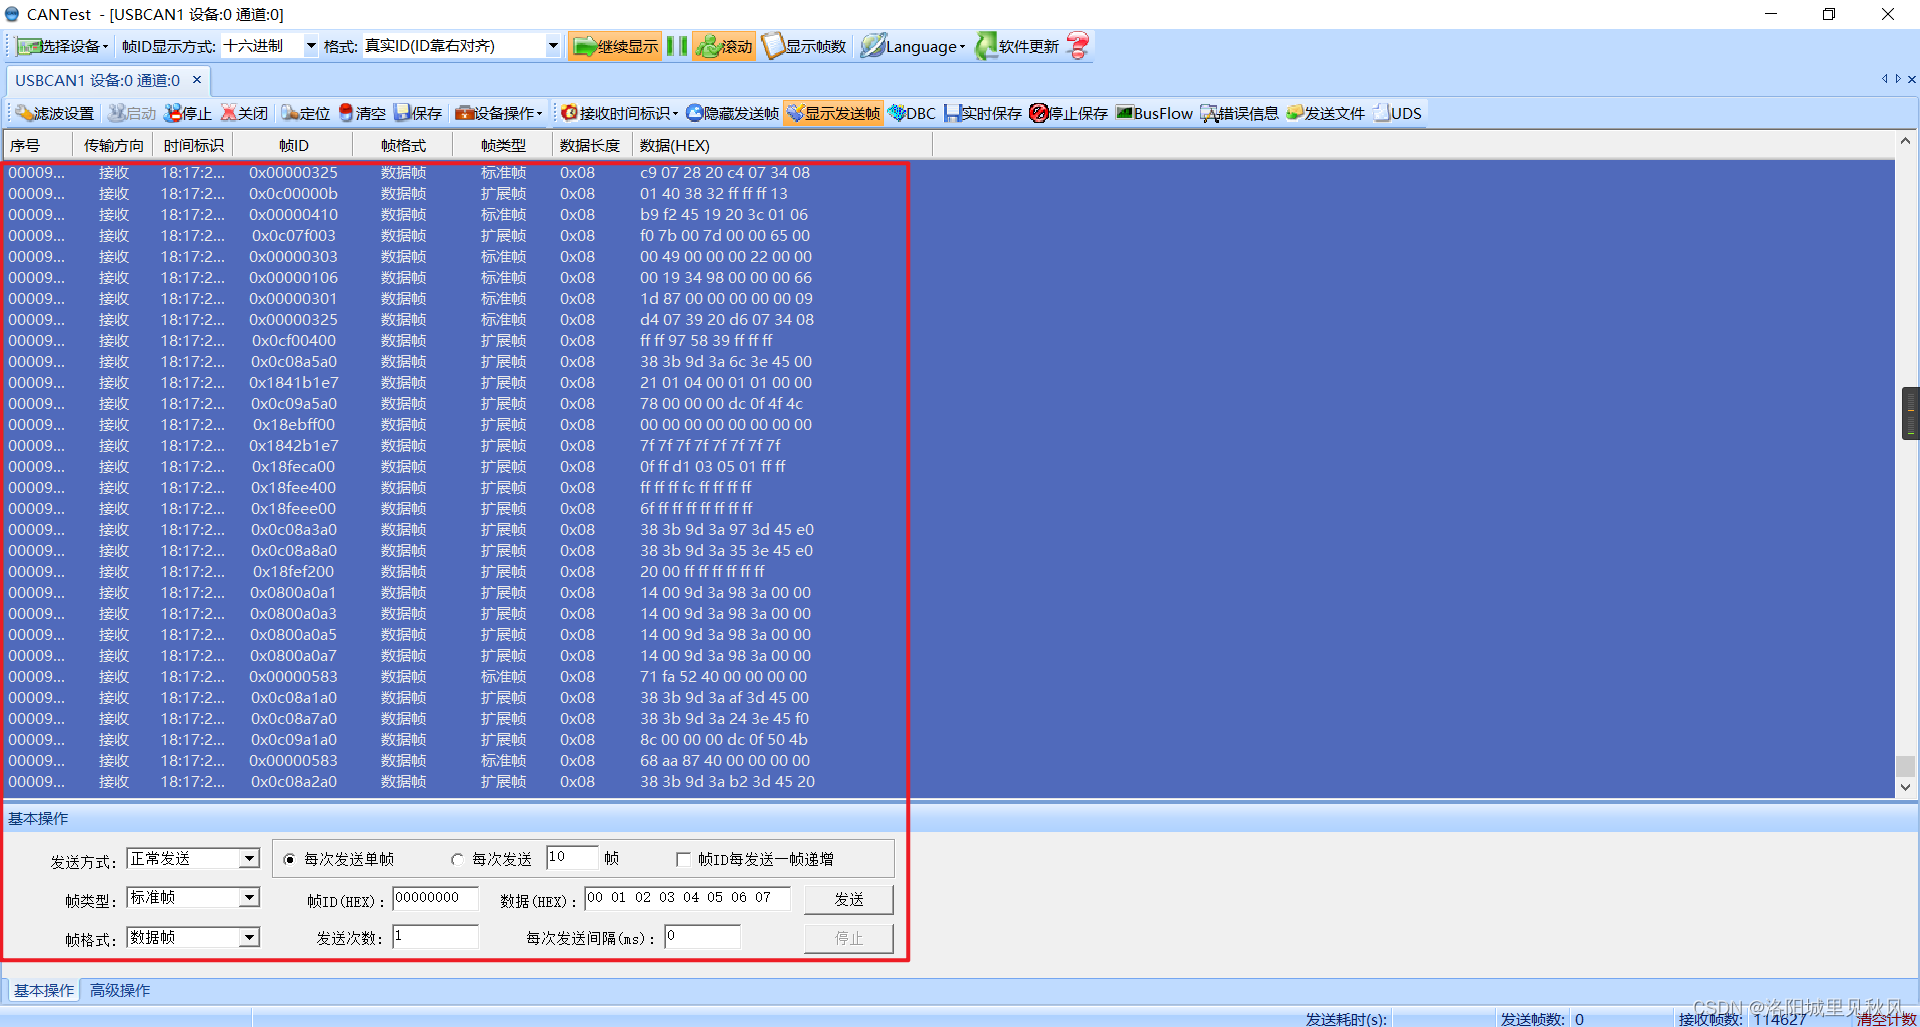Expand the 发送方式 正常发送 dropdown

click(249, 859)
